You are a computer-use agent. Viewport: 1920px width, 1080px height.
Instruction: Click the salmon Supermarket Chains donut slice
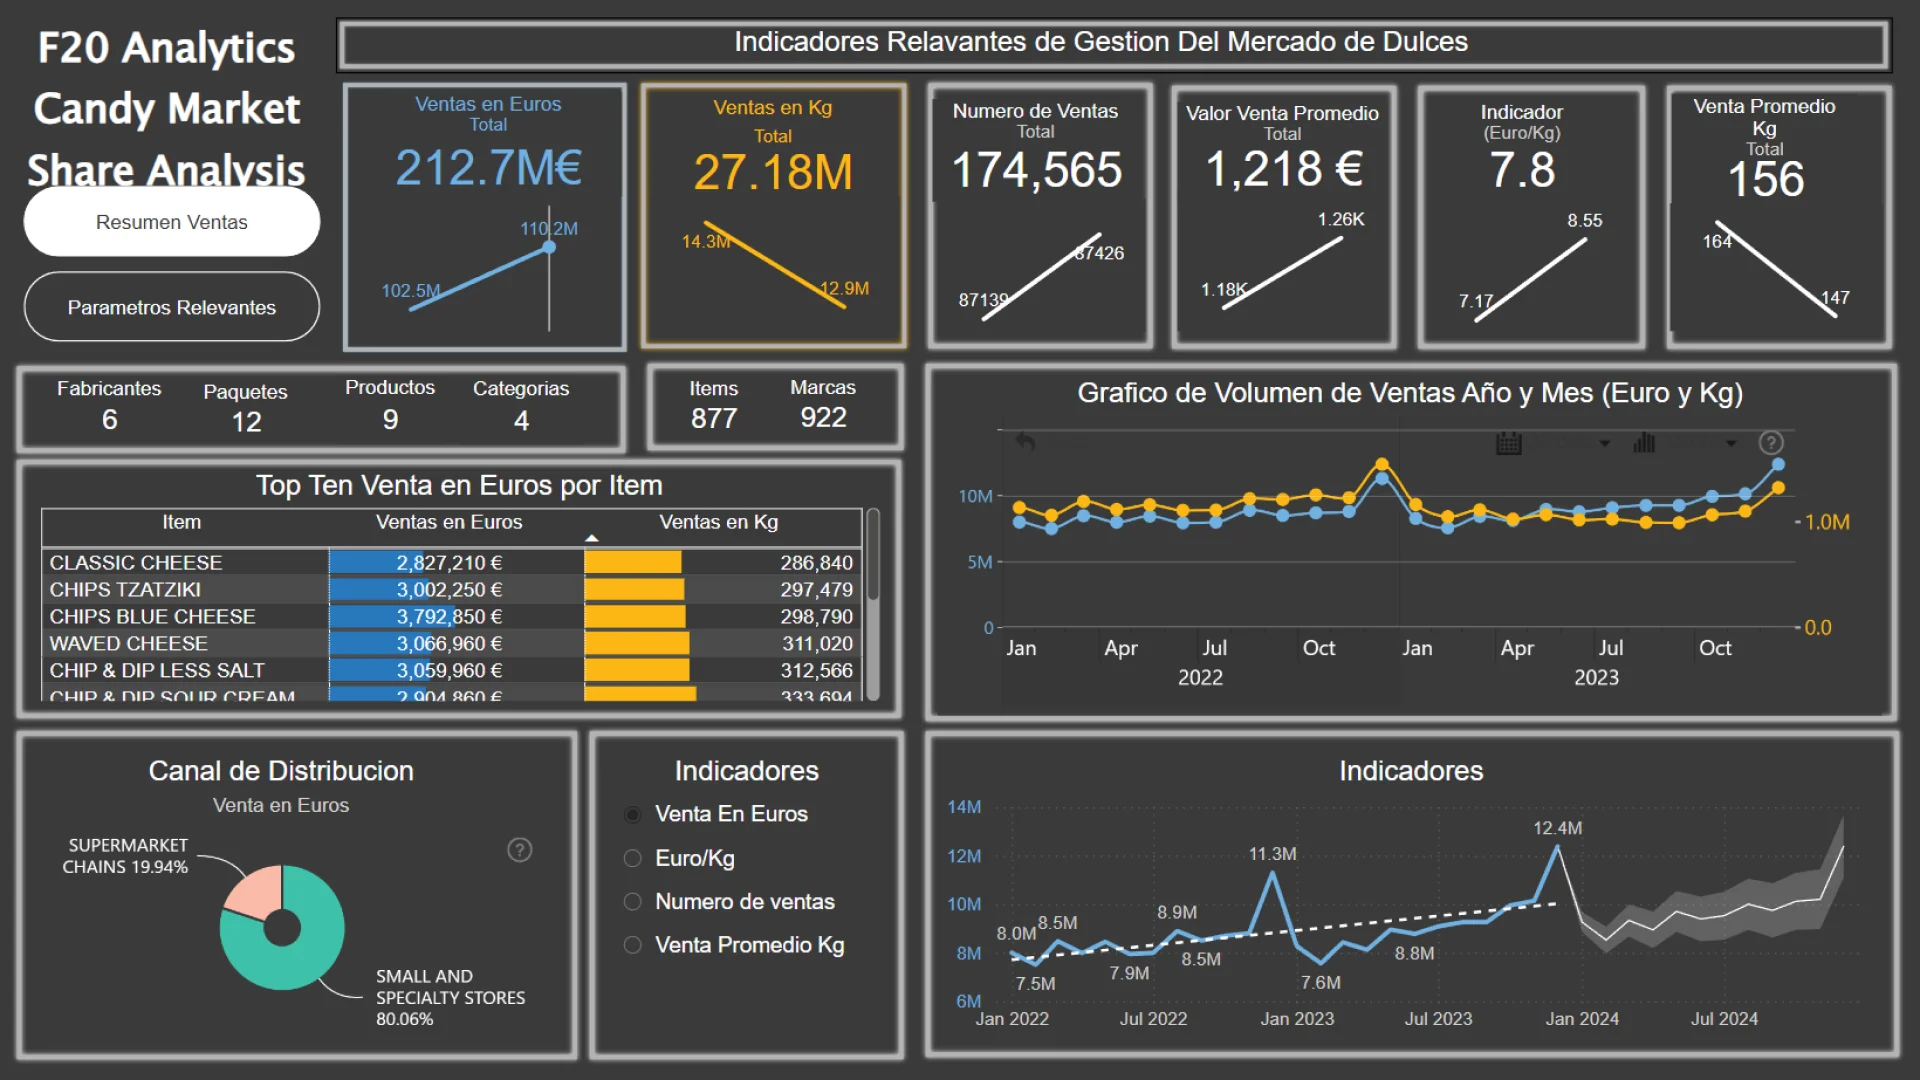point(256,891)
